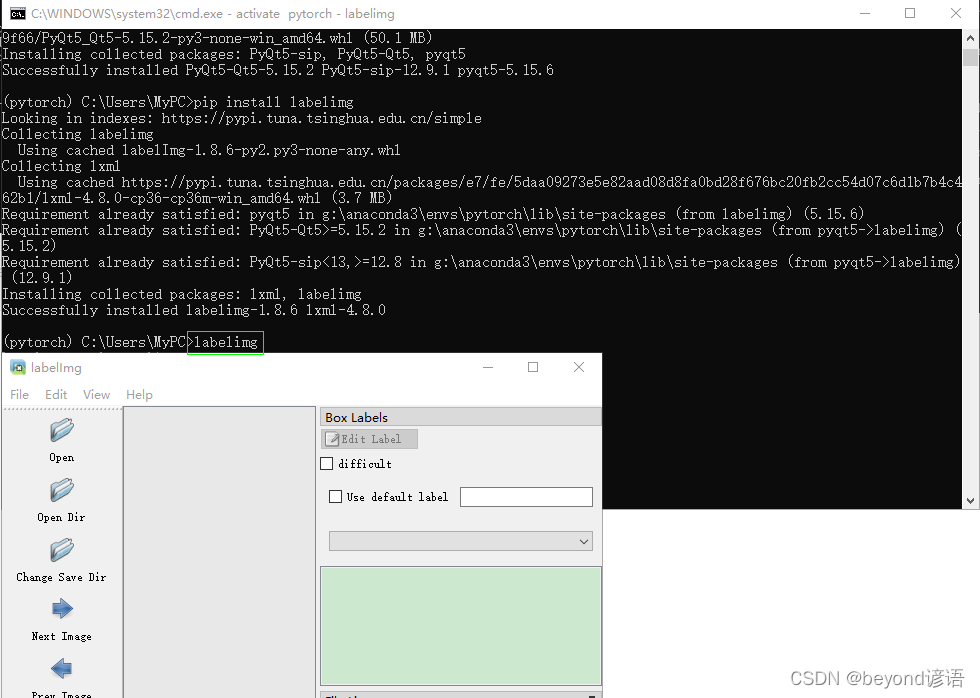Click the cmd scrollbar thumb

coord(970,57)
